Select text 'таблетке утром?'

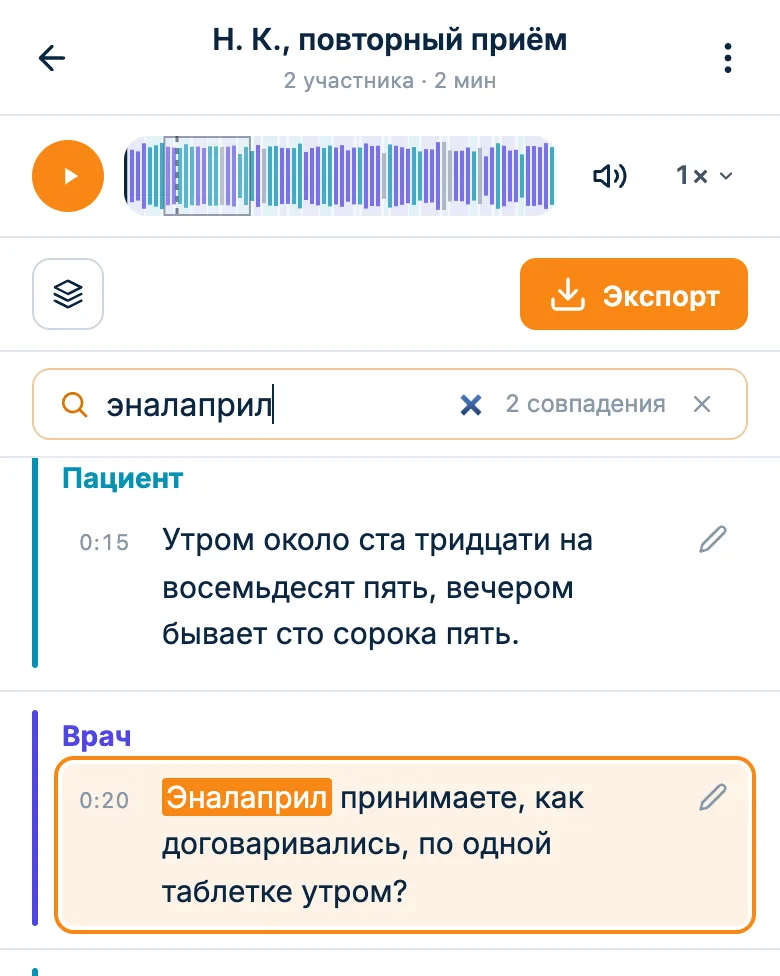284,891
